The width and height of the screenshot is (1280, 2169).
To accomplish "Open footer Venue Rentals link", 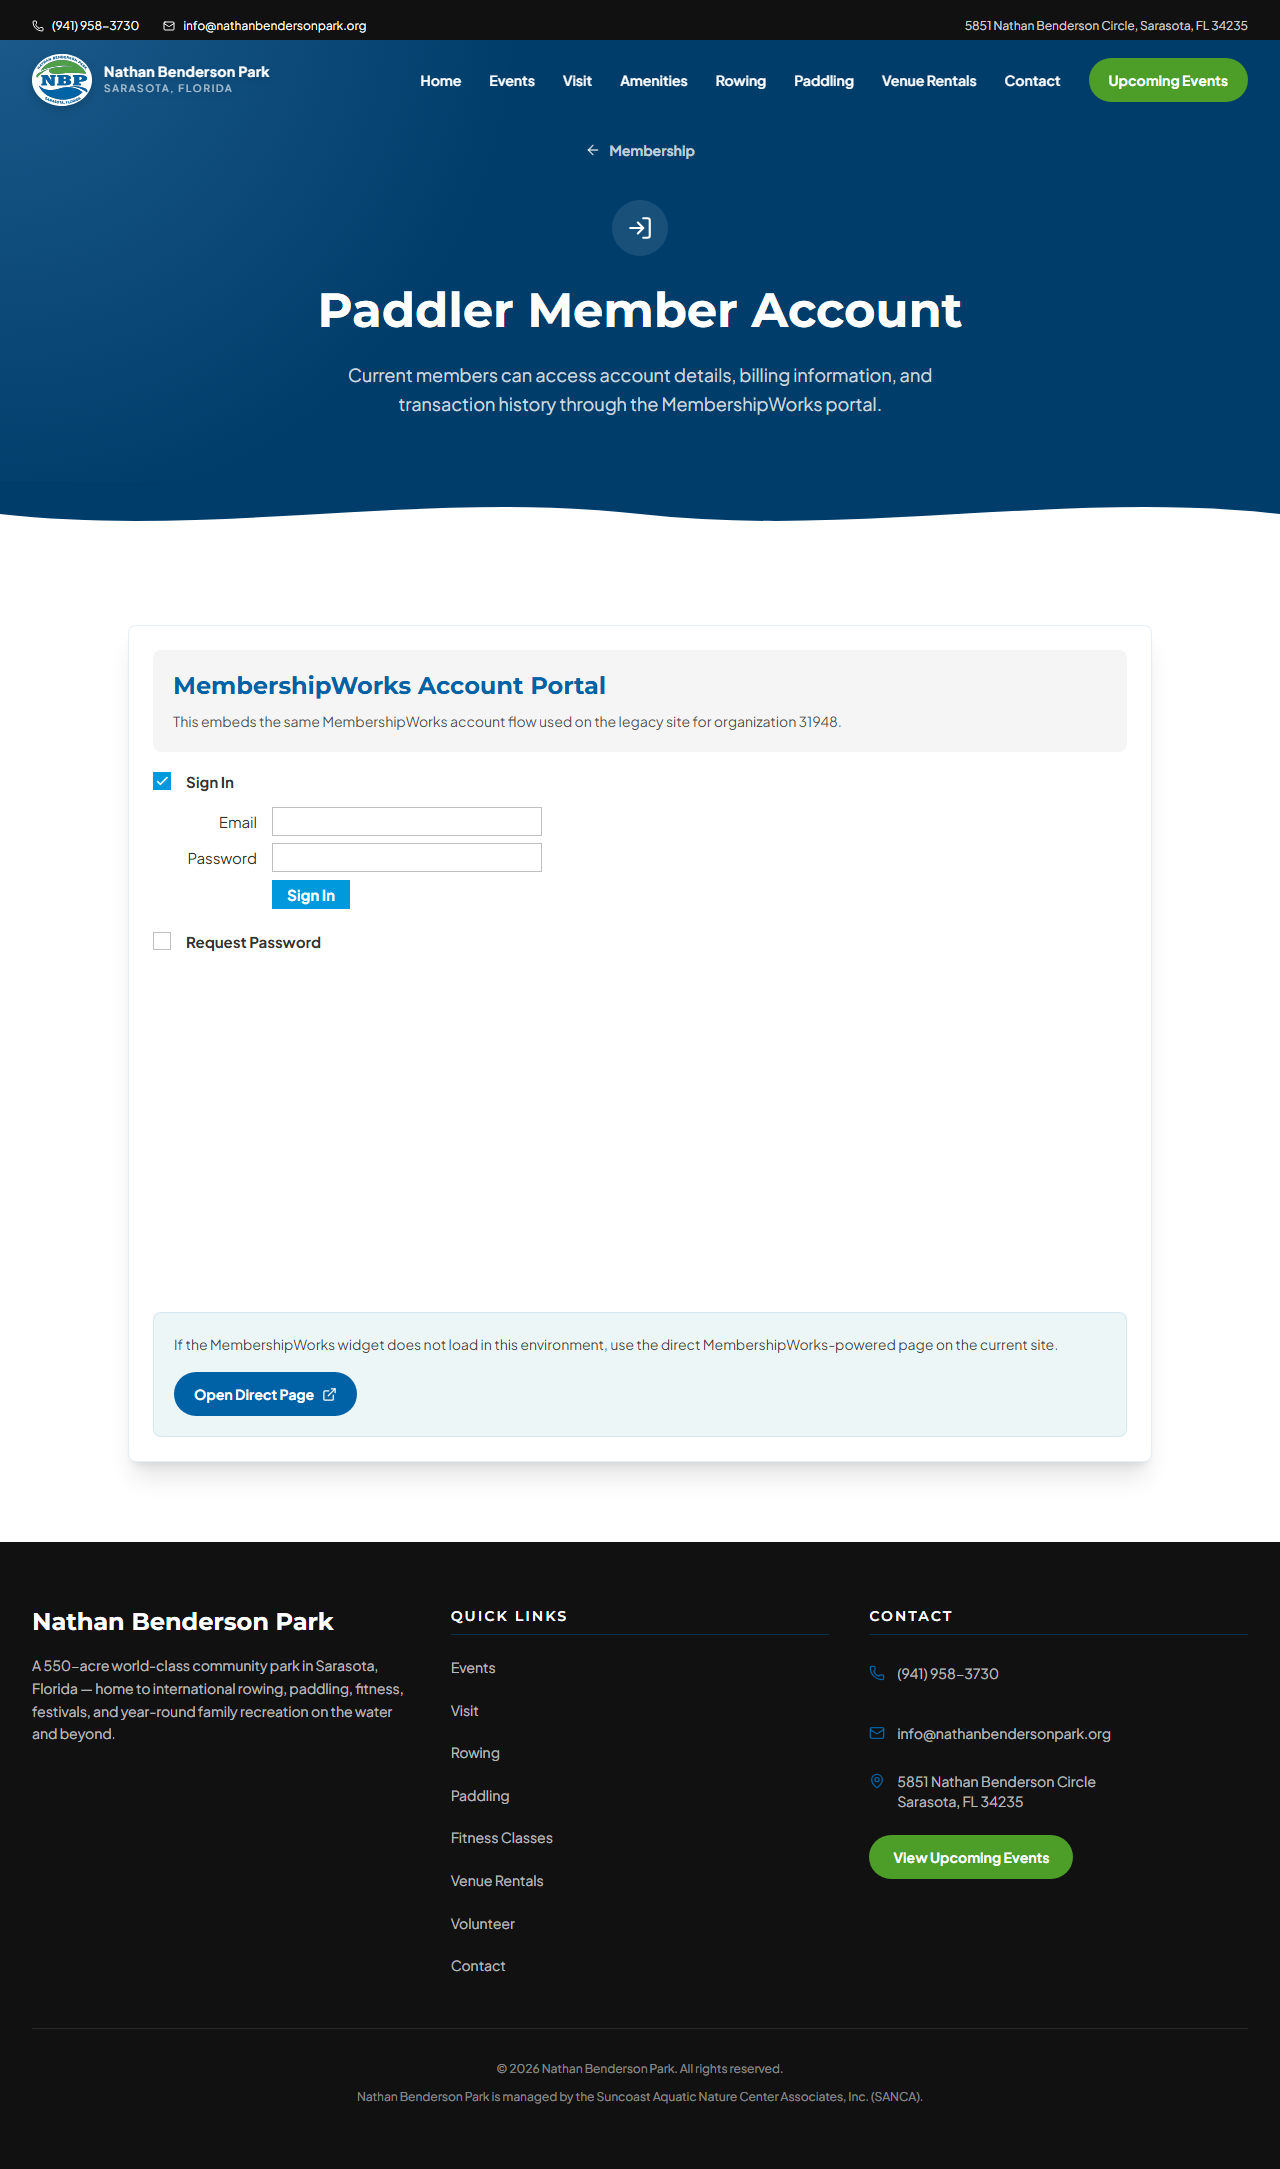I will coord(497,1881).
